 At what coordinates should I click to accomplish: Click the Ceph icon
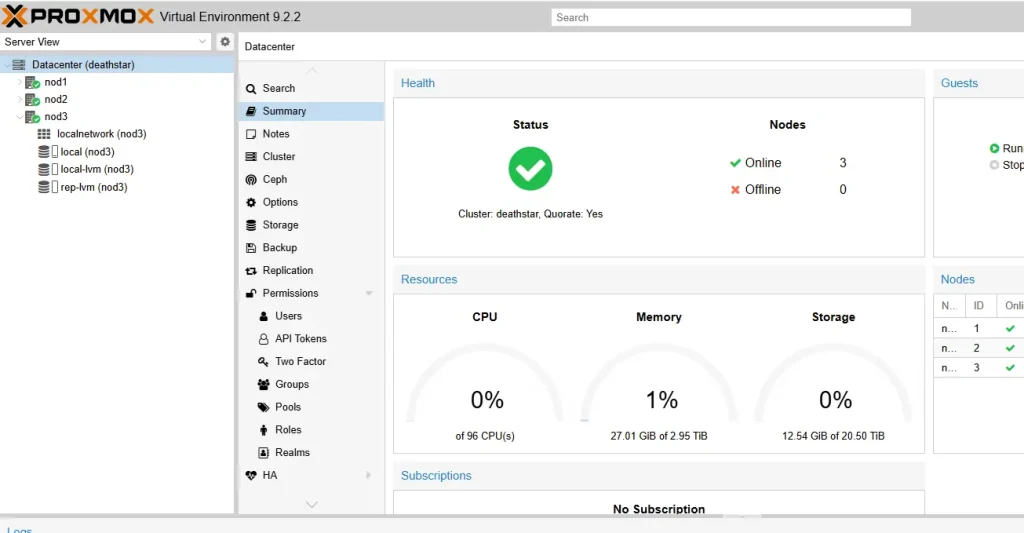click(251, 180)
